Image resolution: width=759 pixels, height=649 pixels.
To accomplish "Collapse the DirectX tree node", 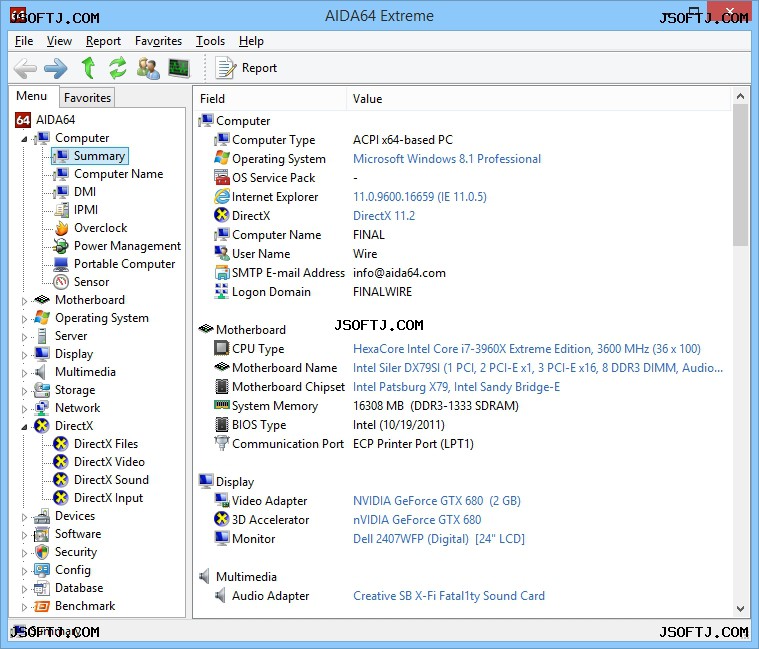I will click(24, 427).
